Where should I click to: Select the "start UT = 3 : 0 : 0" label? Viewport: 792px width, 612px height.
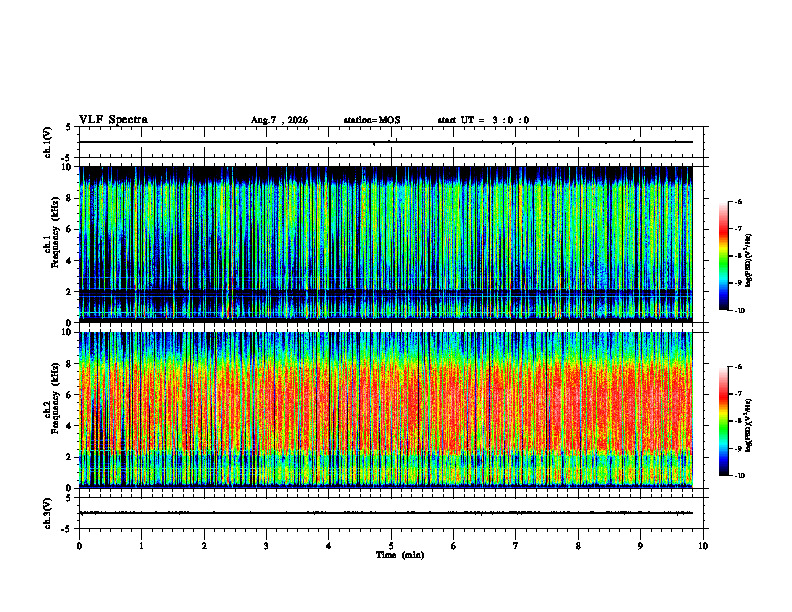(483, 120)
